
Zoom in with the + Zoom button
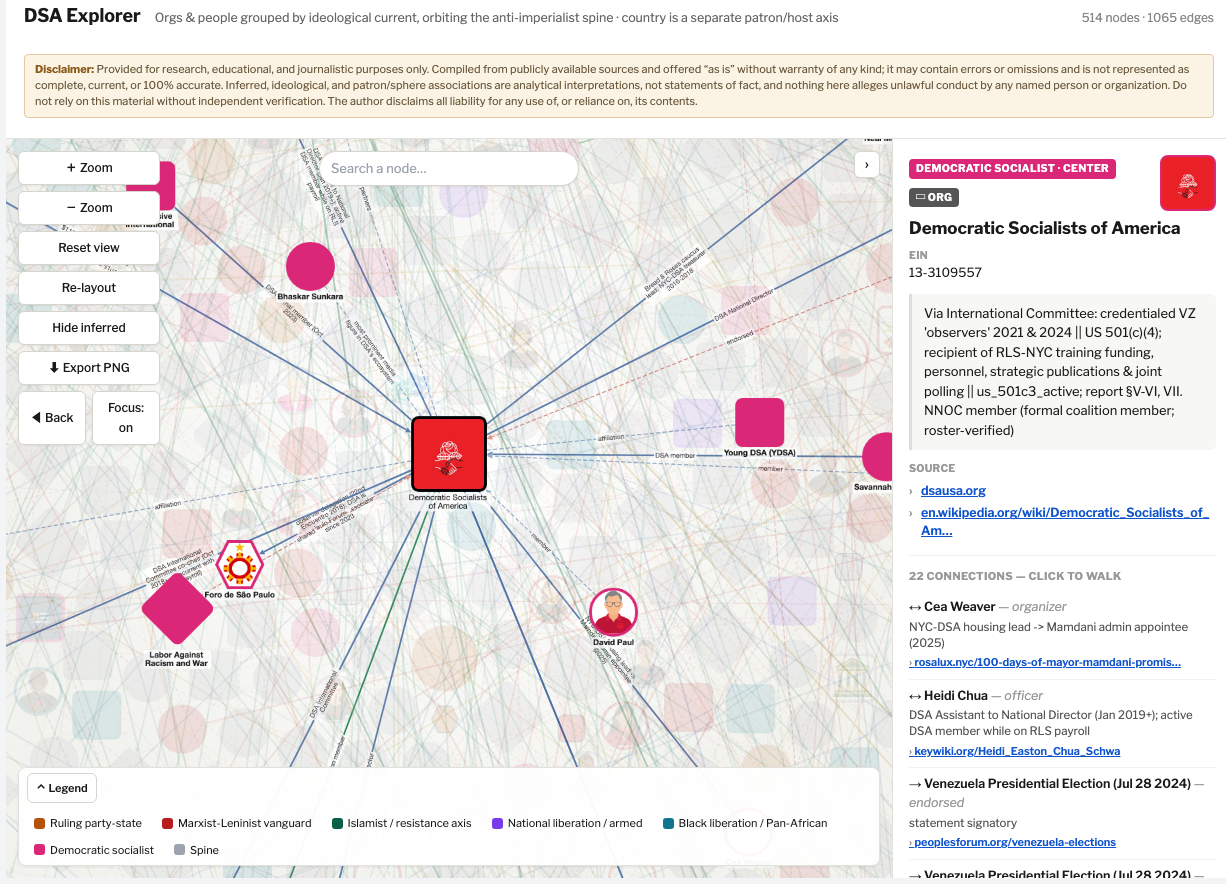click(x=89, y=168)
